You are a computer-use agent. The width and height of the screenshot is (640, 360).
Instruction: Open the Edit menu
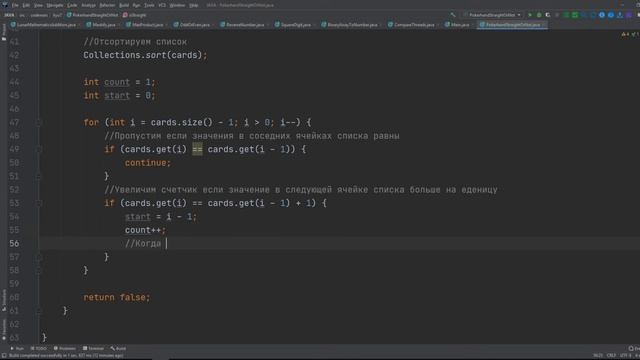tap(26, 5)
